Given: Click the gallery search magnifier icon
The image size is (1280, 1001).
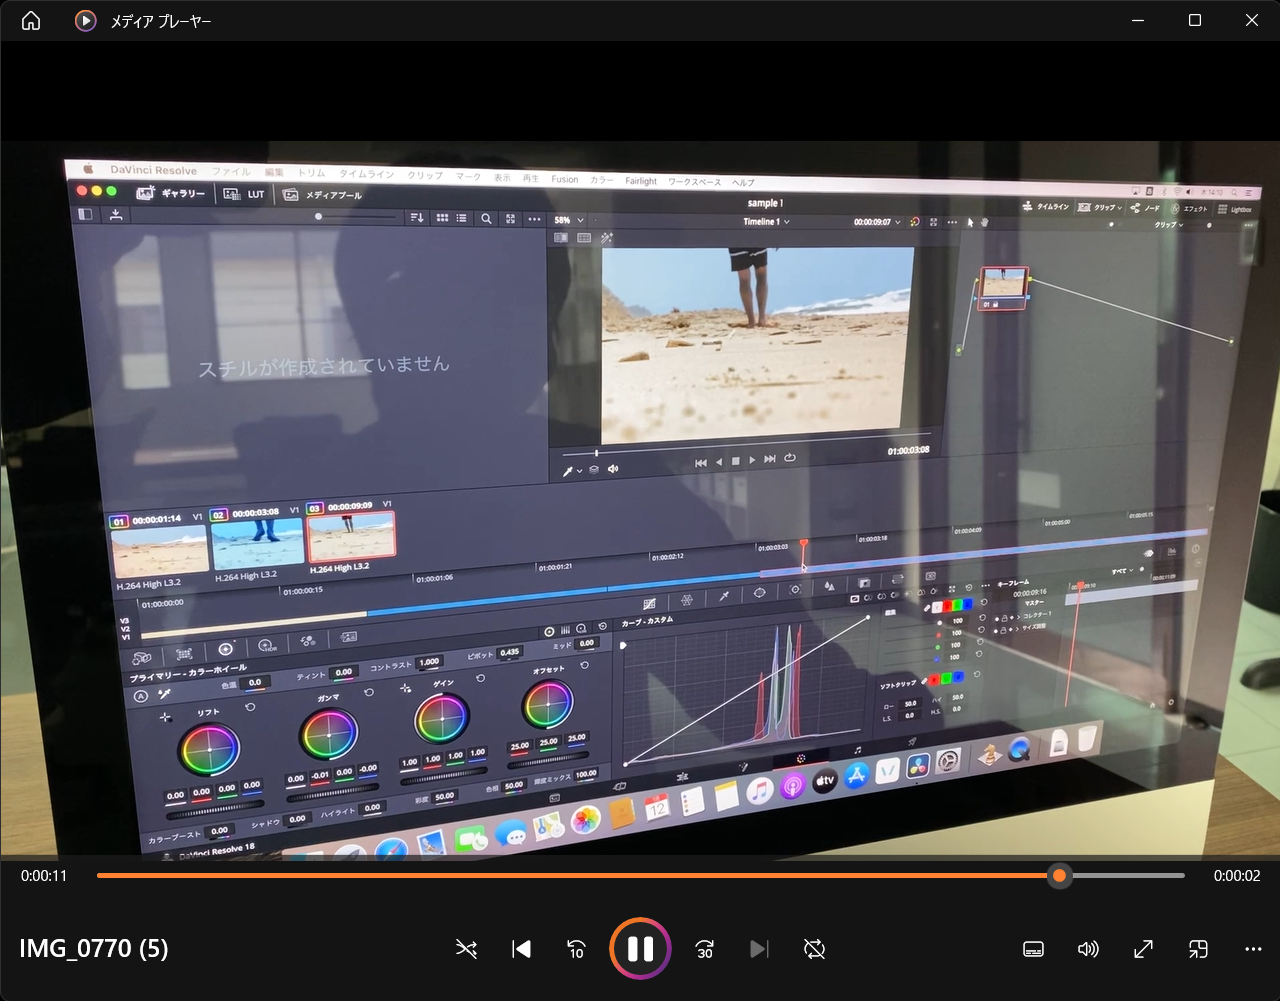Looking at the screenshot, I should 486,219.
